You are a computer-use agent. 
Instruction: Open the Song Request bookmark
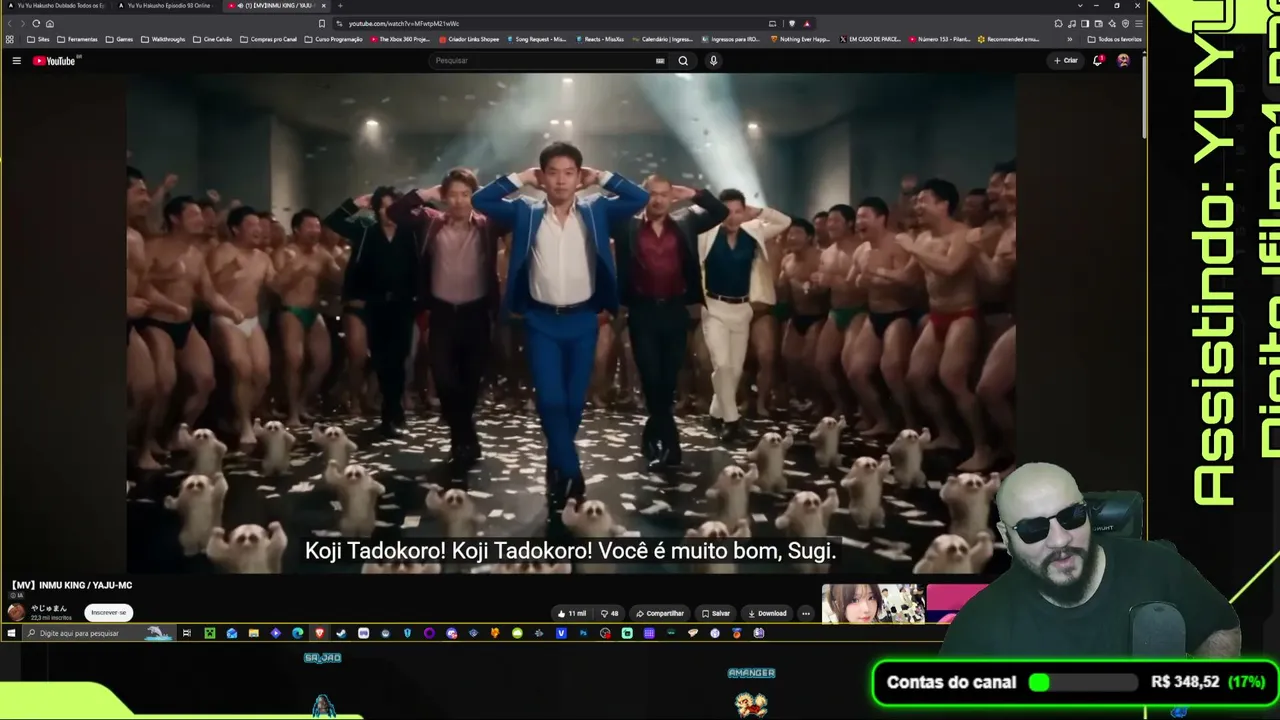537,39
